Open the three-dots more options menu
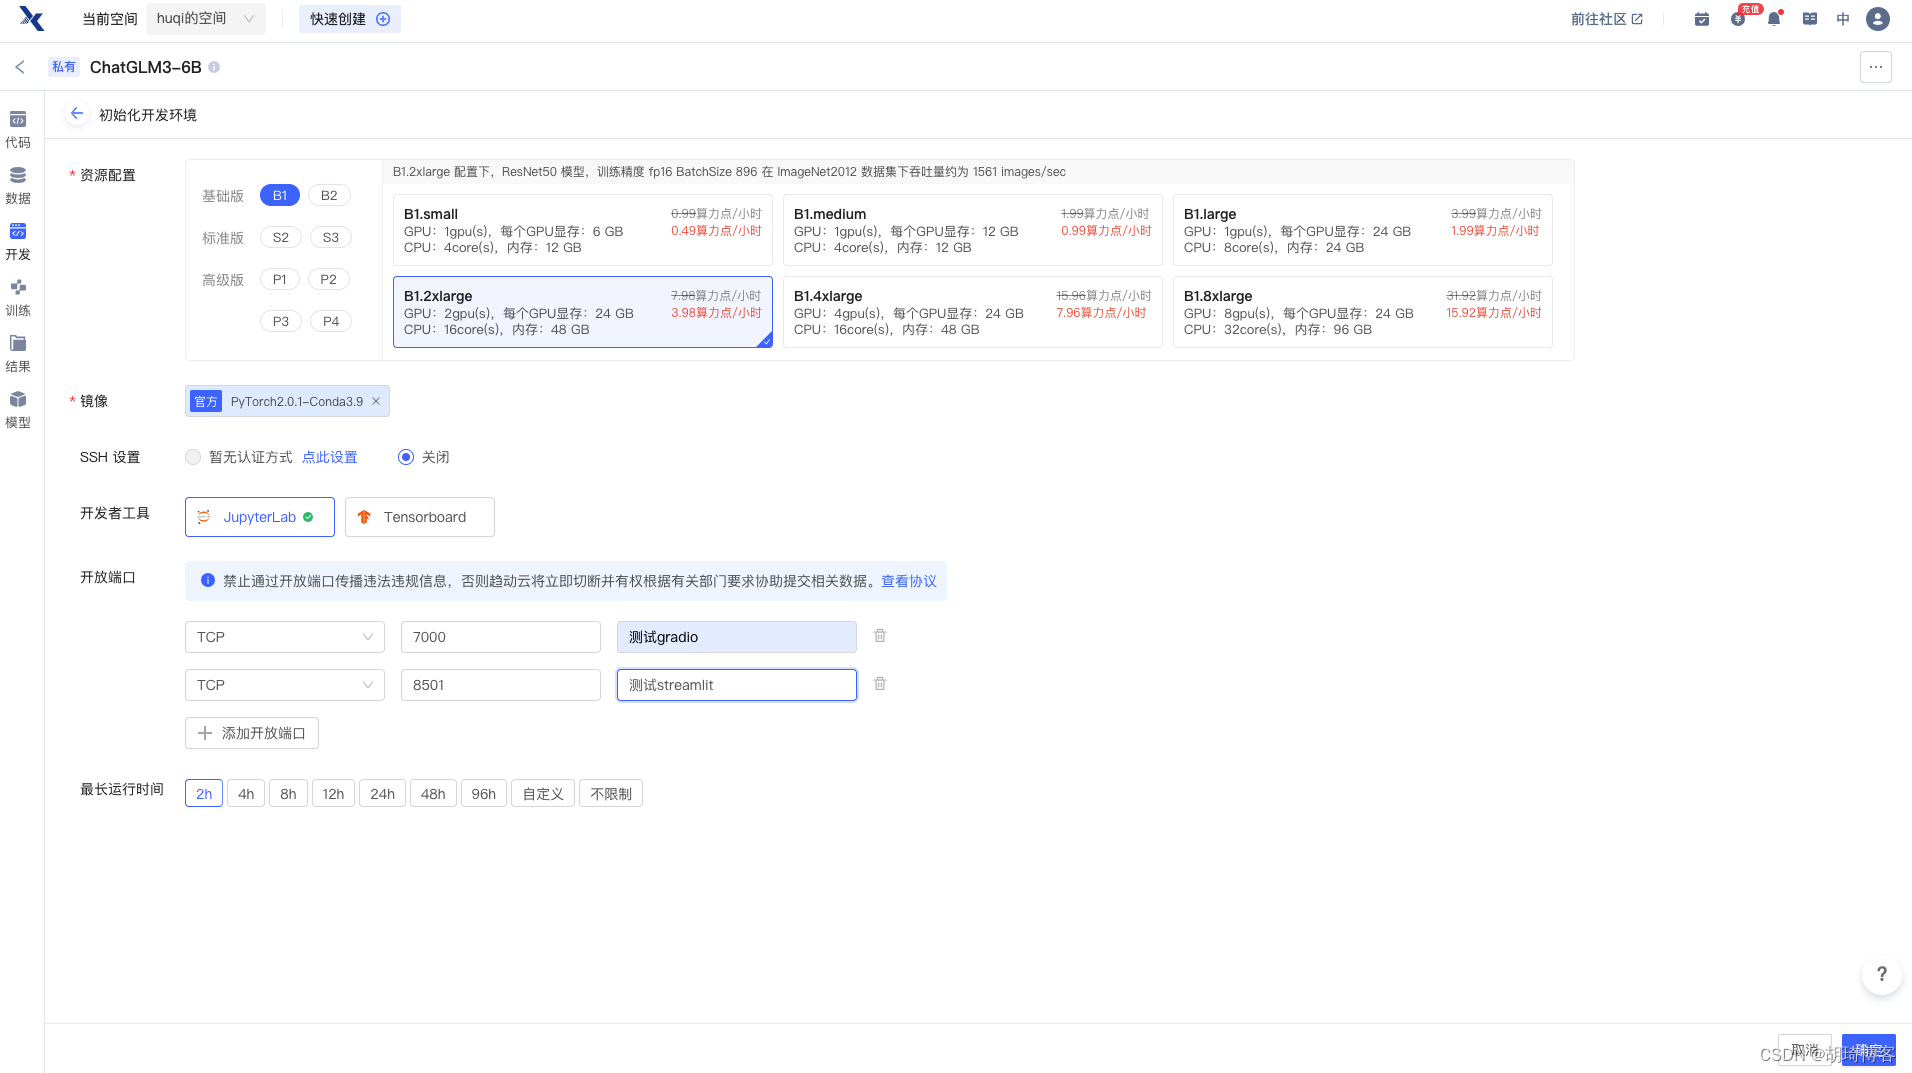 coord(1875,67)
